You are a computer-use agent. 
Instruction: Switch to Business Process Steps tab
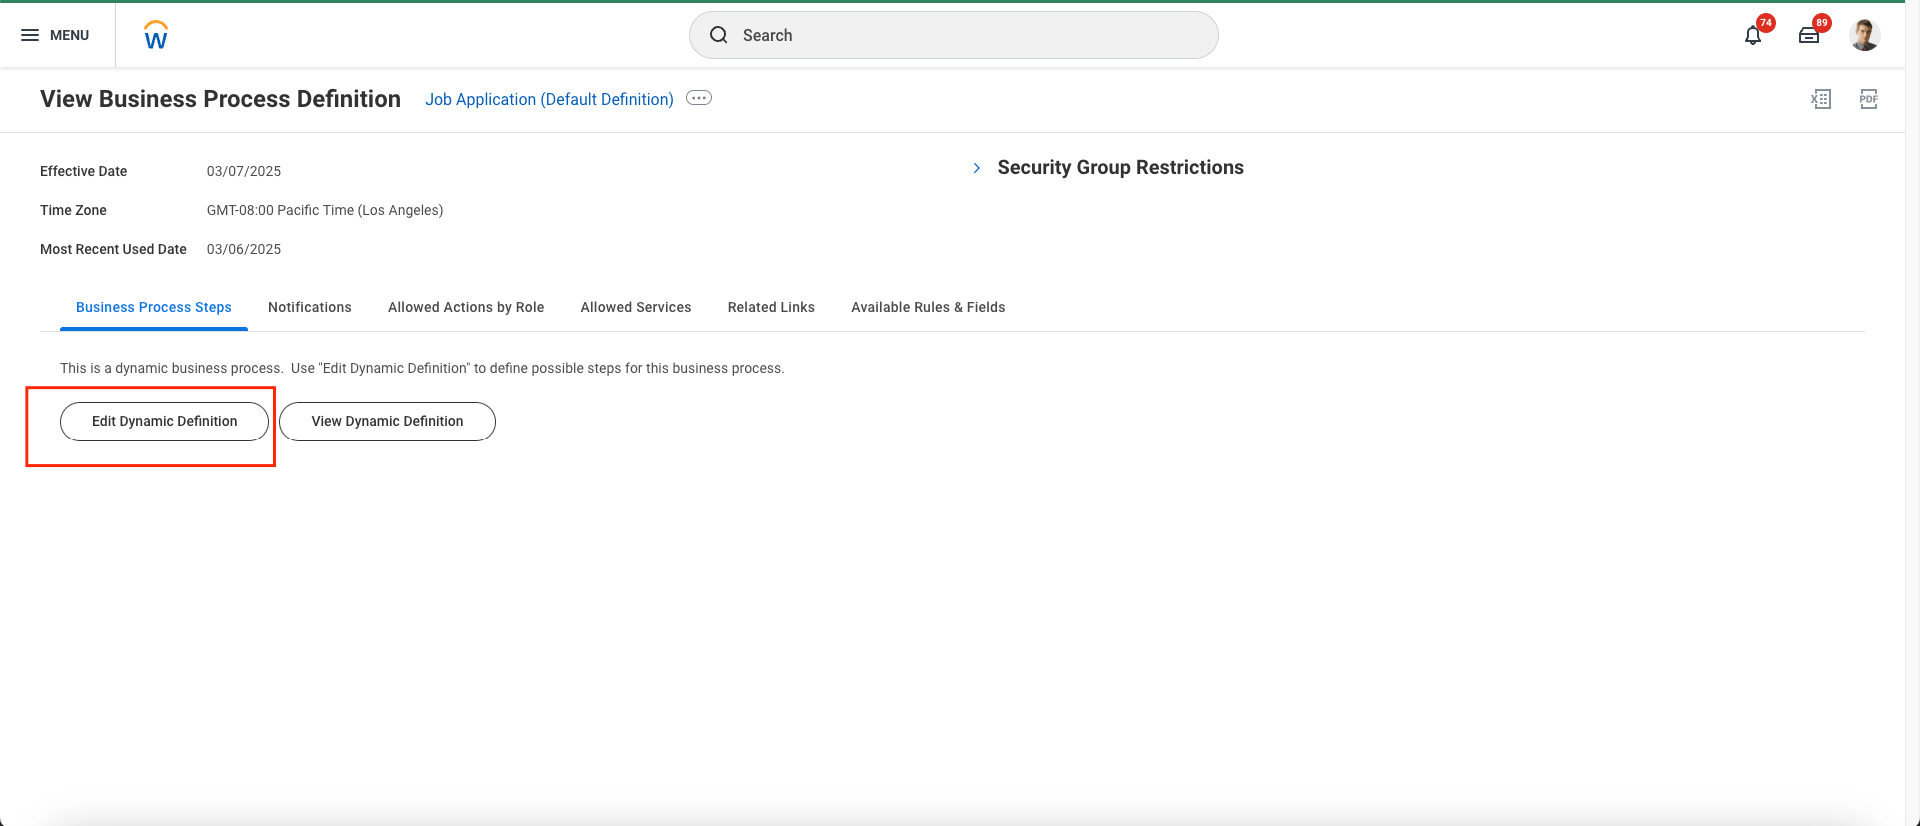coord(154,307)
